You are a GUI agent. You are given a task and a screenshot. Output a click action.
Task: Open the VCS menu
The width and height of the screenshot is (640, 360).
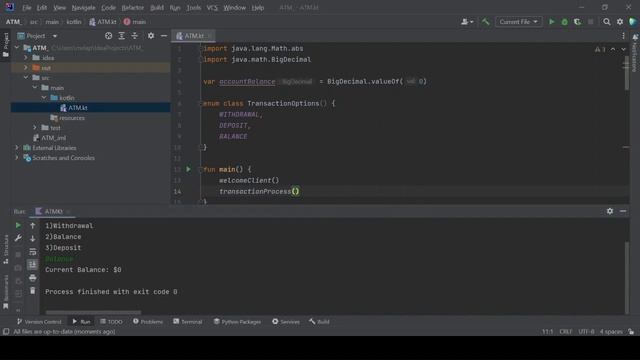coord(212,8)
